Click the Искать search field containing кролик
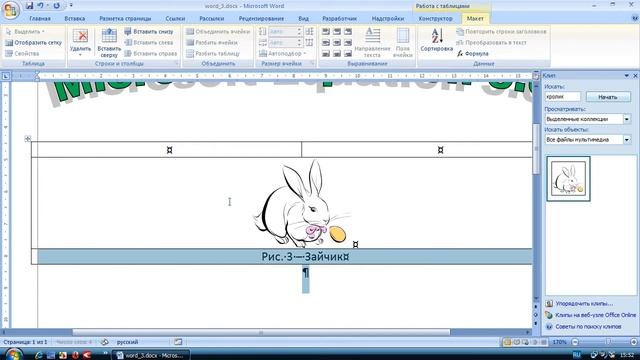The height and width of the screenshot is (360, 640). coord(562,97)
